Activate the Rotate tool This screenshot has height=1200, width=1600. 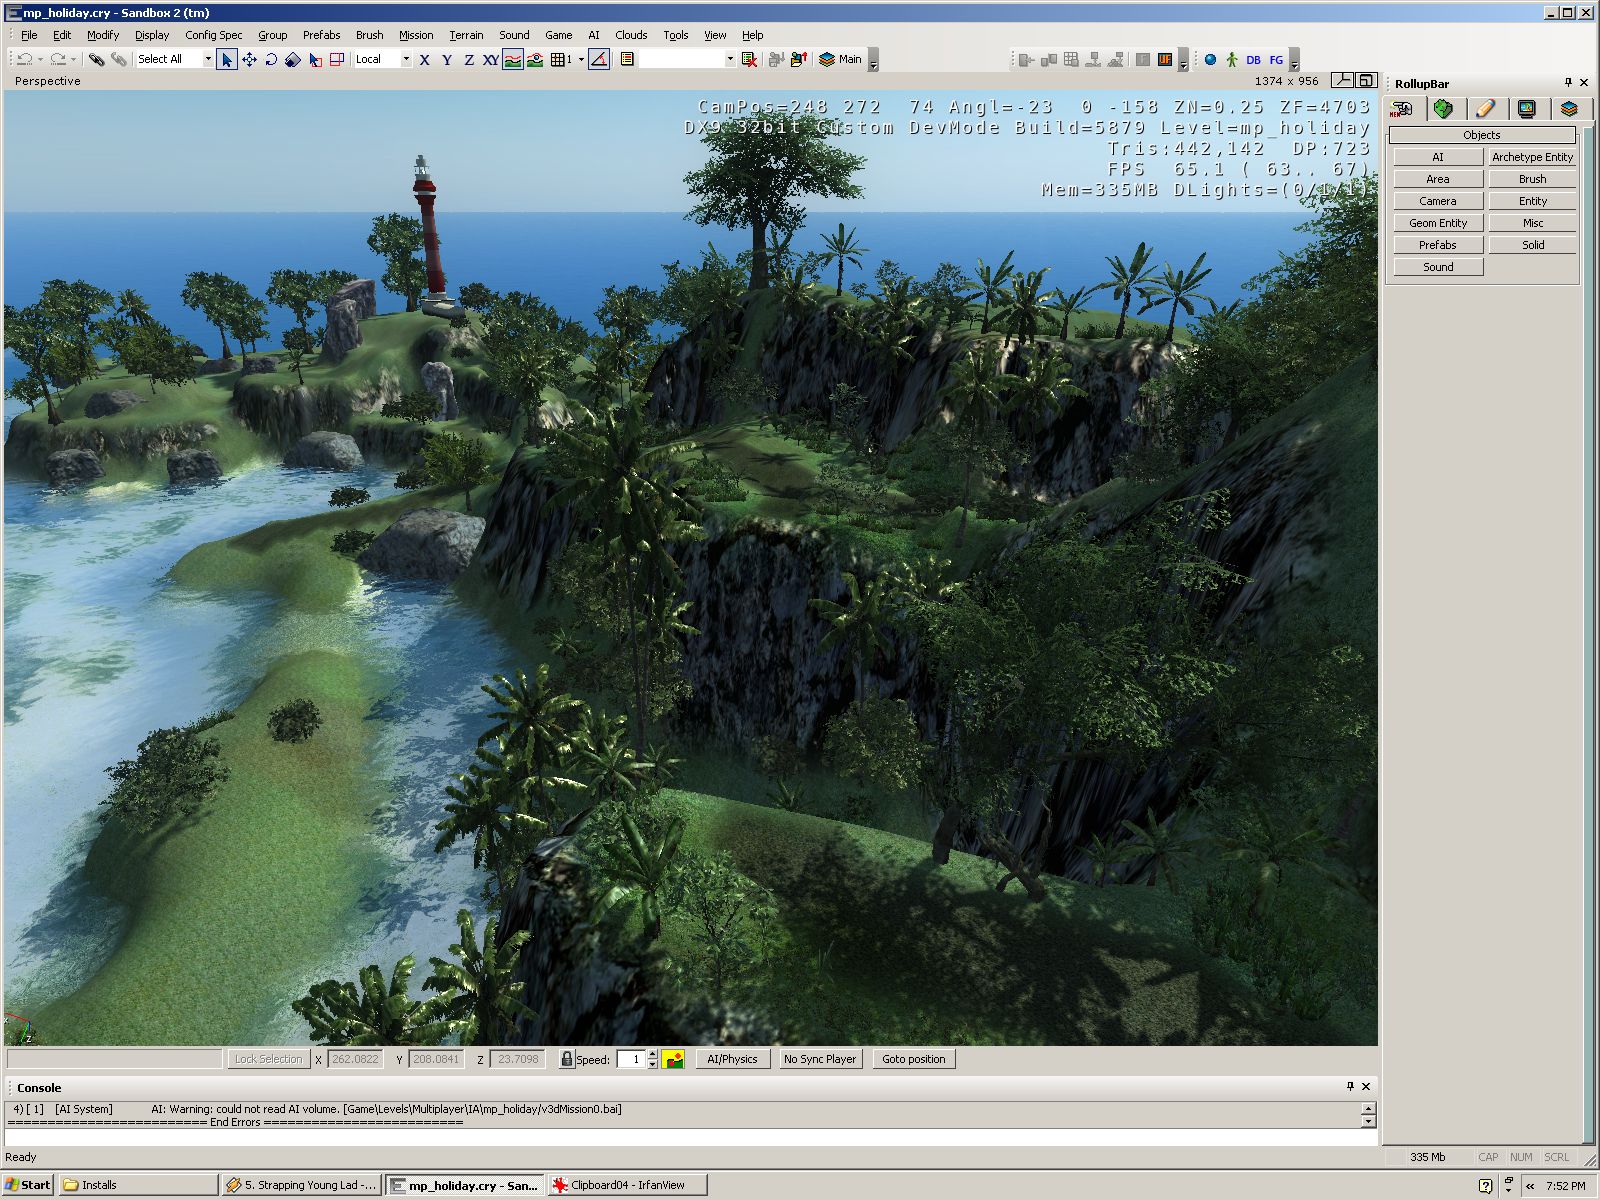(x=271, y=60)
